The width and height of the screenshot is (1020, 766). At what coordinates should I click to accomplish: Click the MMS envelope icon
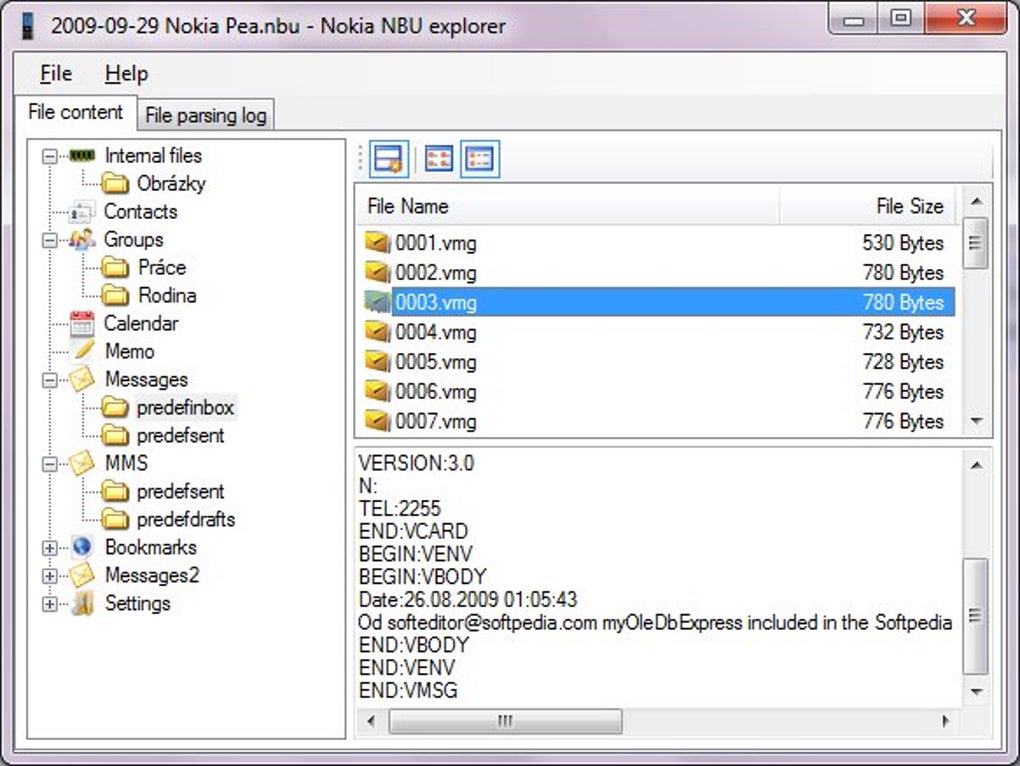(83, 463)
